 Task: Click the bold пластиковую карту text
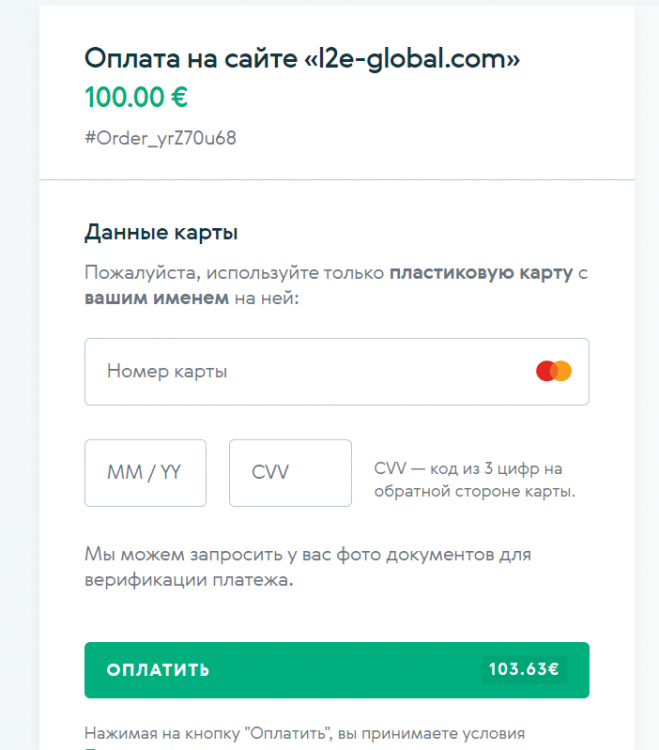pos(481,273)
